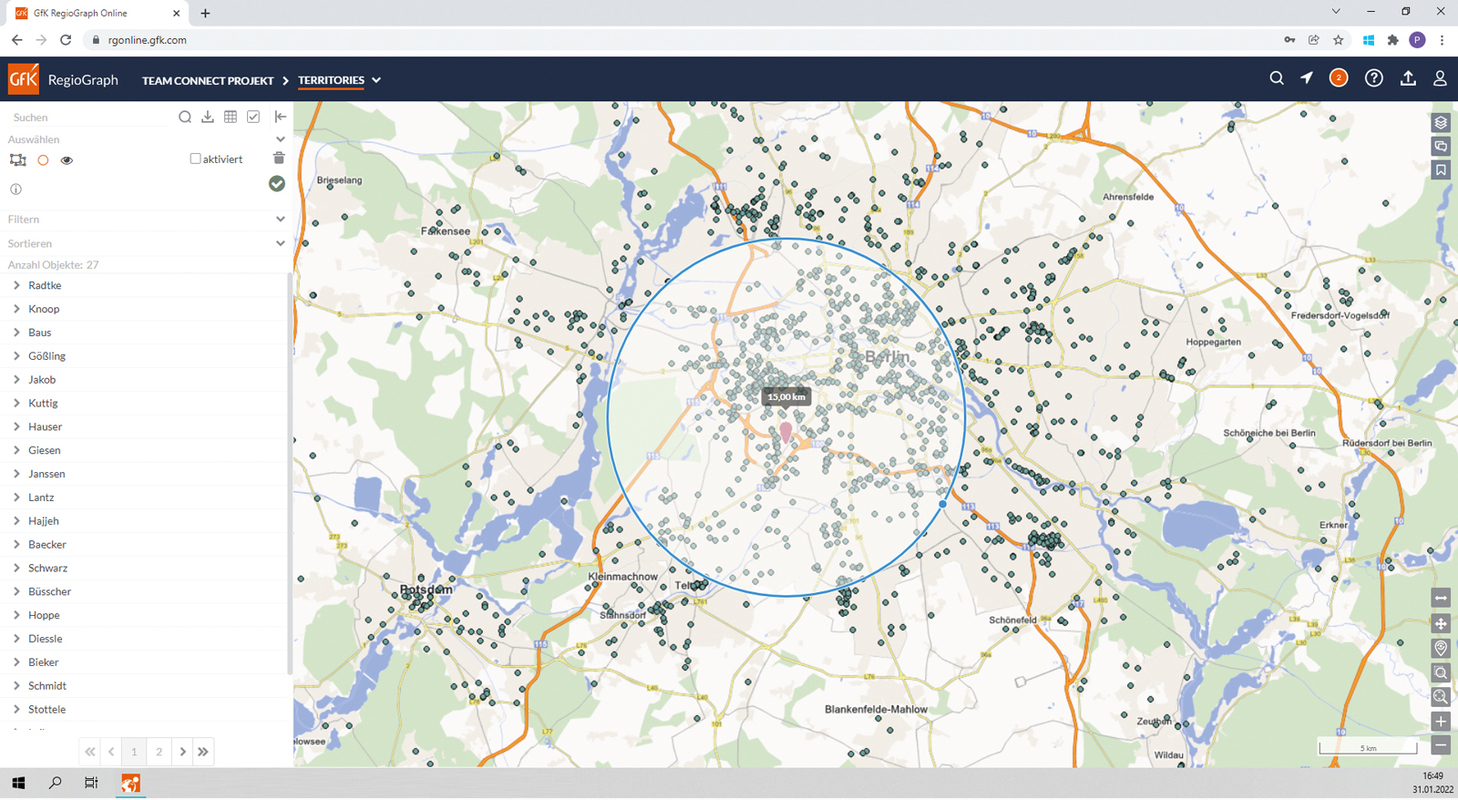Delete selection with trash icon
Viewport: 1458px width, 800px height.
pyautogui.click(x=279, y=158)
